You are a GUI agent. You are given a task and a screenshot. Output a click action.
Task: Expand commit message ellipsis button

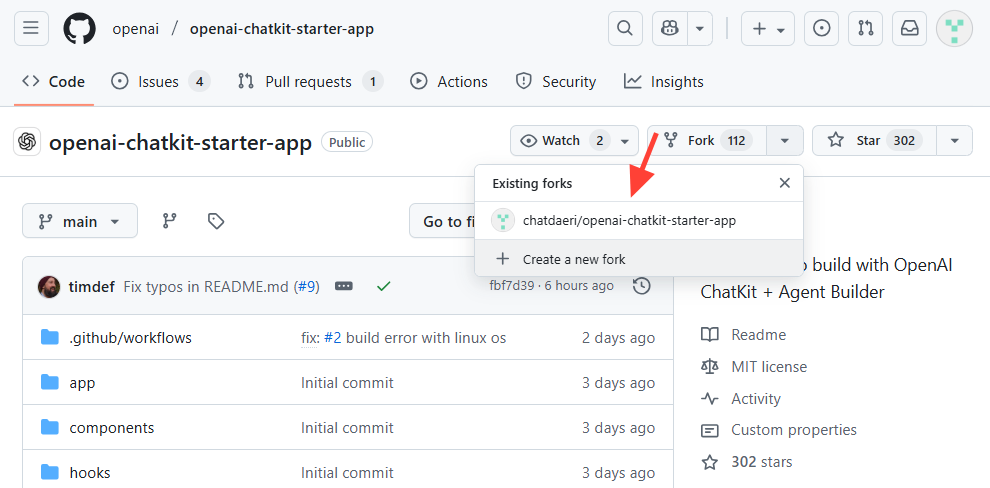tap(343, 286)
